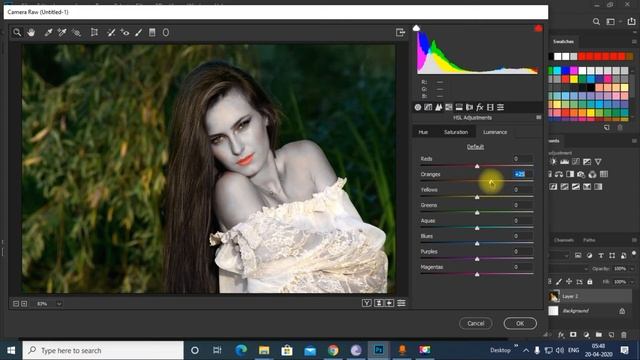Select the Red Eye Removal tool

pyautogui.click(x=125, y=32)
